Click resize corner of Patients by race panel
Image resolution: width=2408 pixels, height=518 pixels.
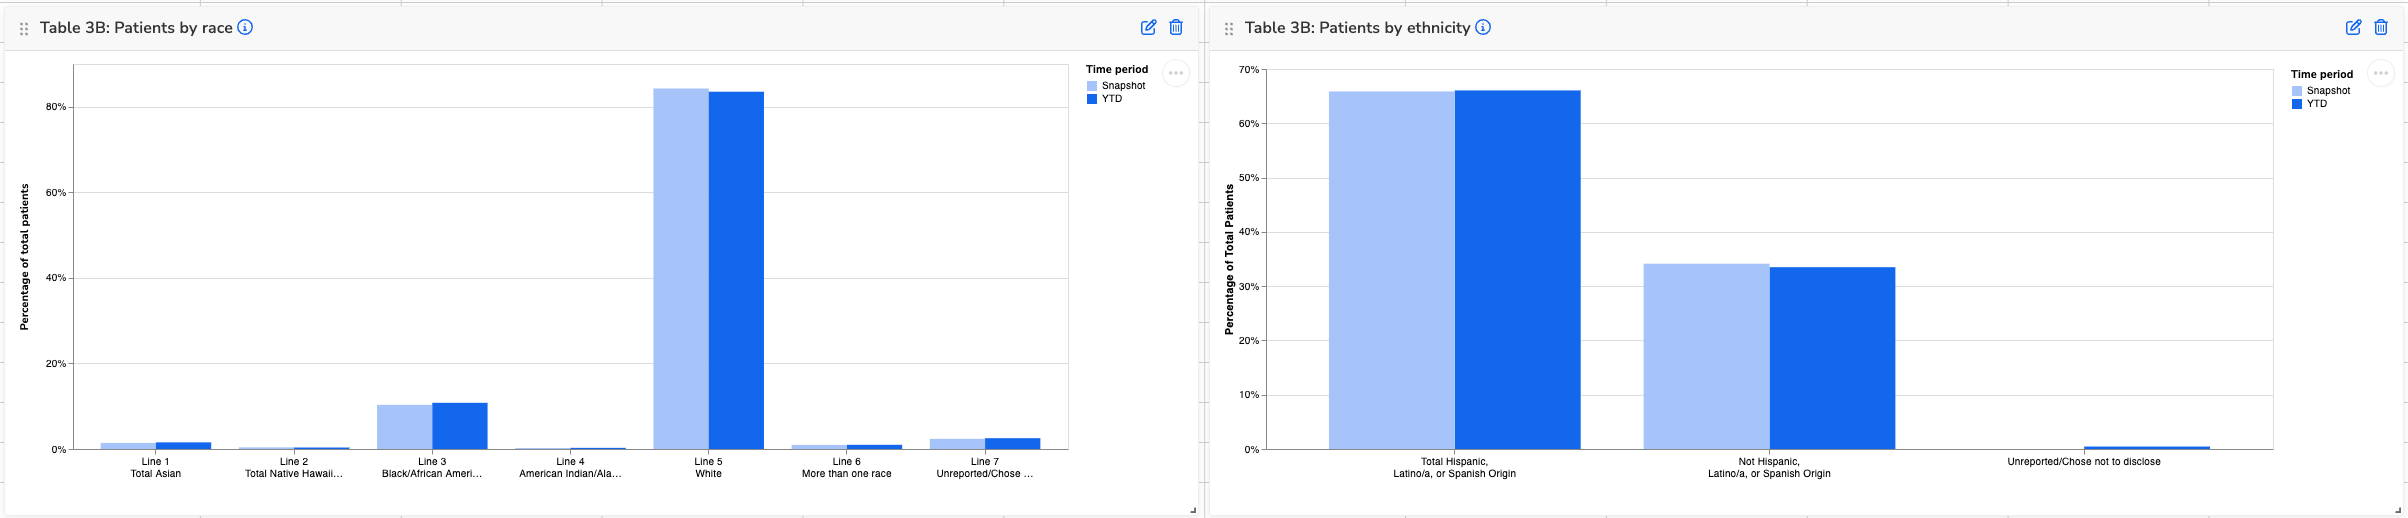[1193, 510]
